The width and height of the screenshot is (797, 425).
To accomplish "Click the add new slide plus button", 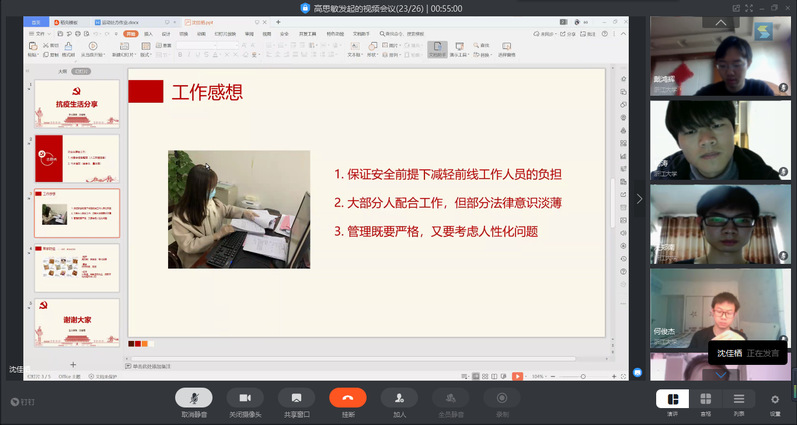I will pyautogui.click(x=73, y=364).
